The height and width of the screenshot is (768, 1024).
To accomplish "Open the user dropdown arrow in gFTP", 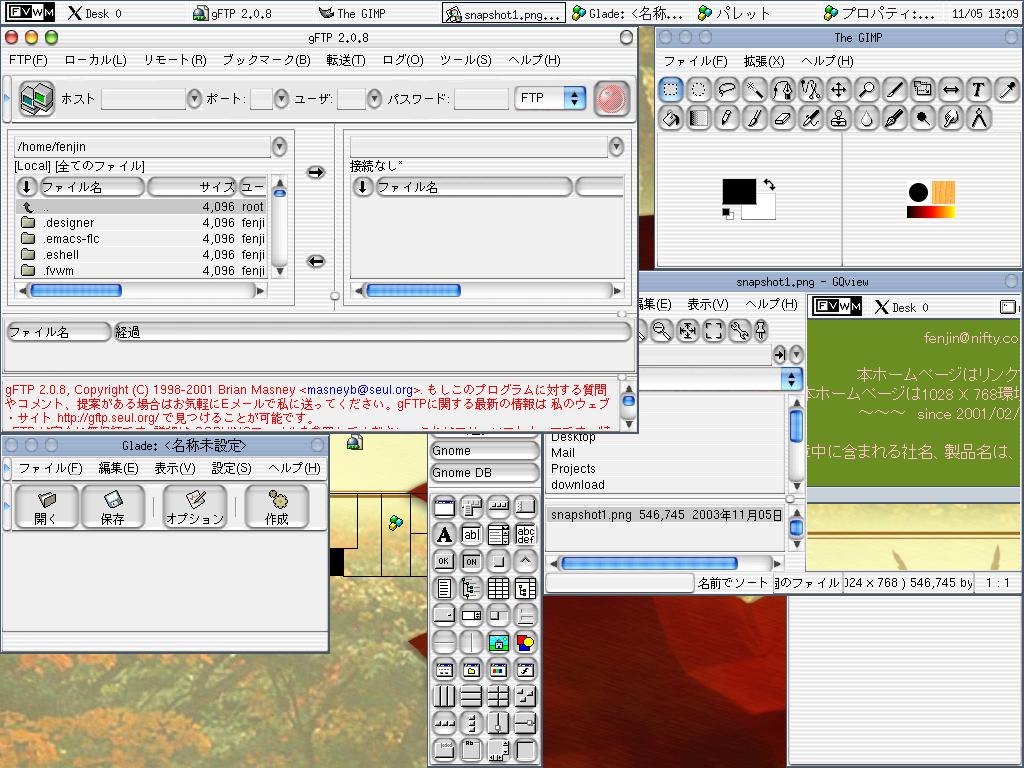I will [x=374, y=99].
